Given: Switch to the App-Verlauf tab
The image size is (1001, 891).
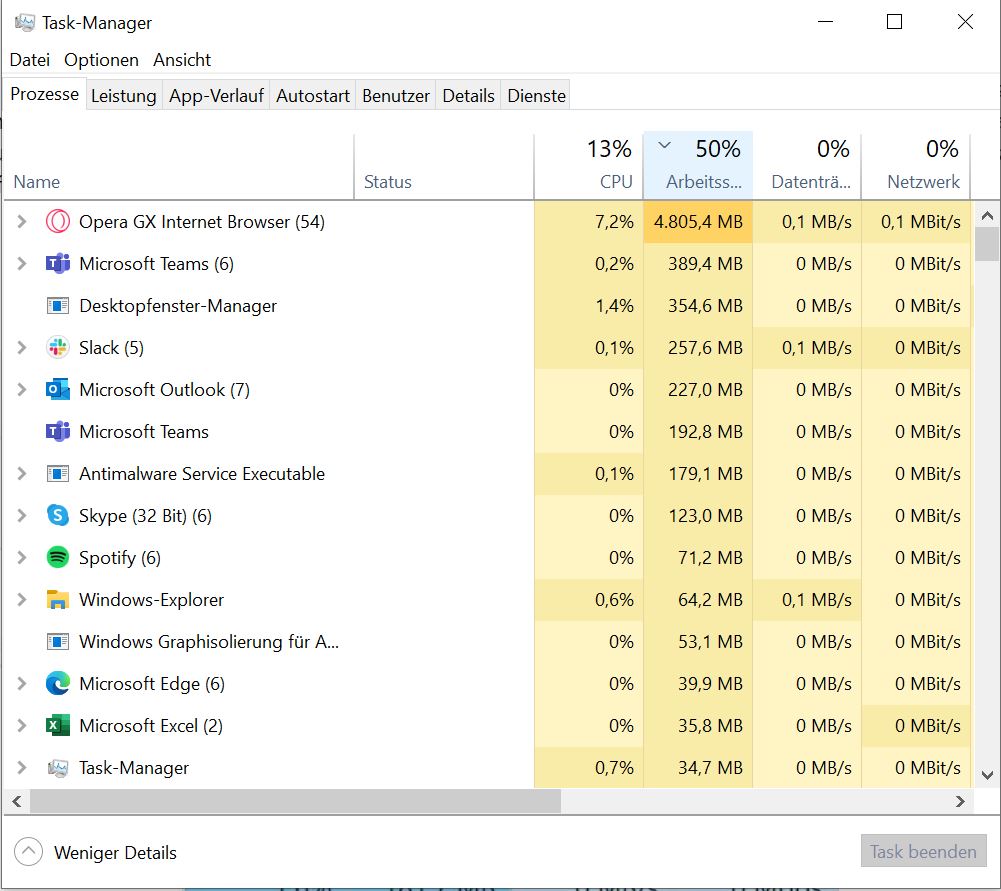Looking at the screenshot, I should (x=216, y=96).
